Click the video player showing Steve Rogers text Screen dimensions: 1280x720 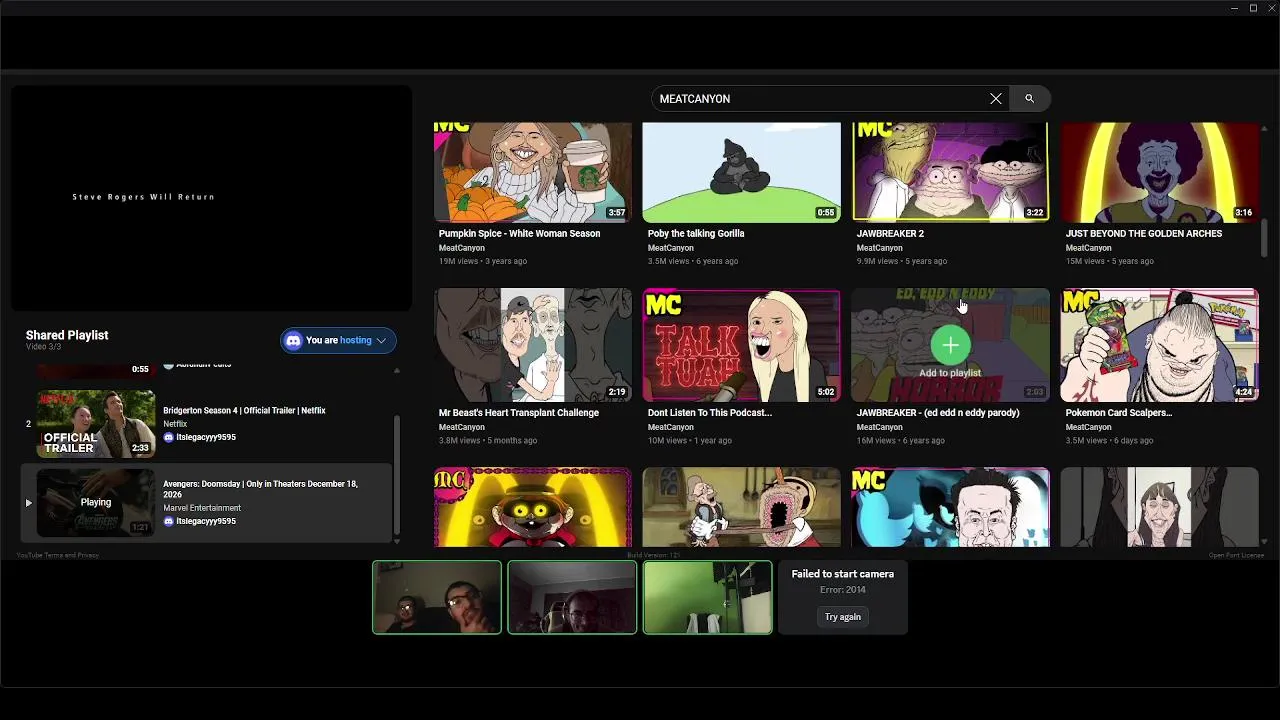(212, 197)
